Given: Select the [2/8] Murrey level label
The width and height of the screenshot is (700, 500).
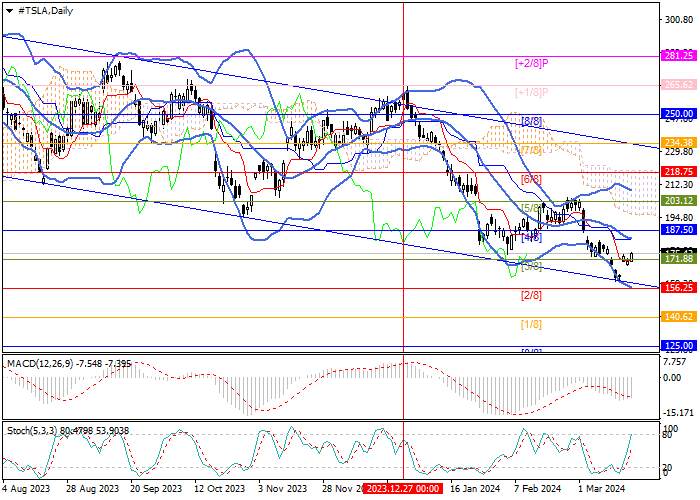Looking at the screenshot, I should click(531, 295).
